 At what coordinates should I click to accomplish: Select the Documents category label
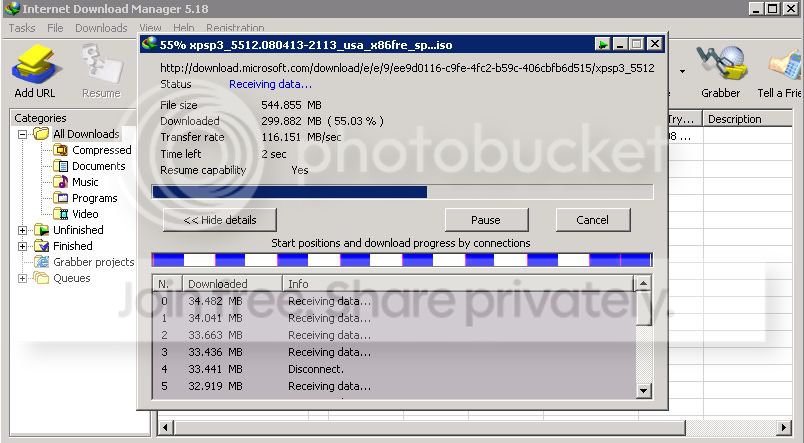point(98,166)
